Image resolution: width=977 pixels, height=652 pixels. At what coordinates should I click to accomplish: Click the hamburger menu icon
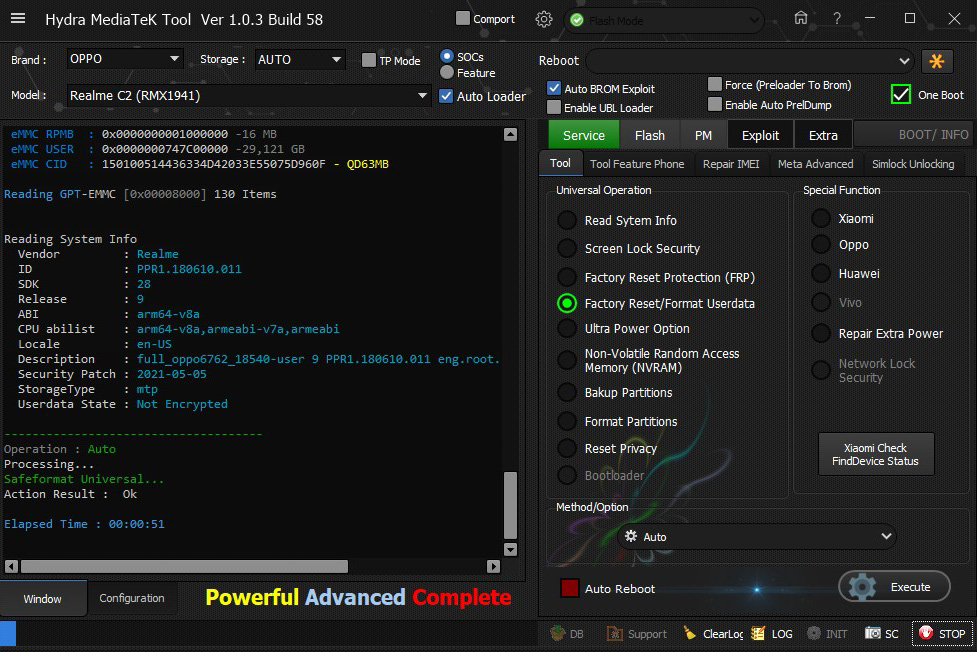pos(20,19)
